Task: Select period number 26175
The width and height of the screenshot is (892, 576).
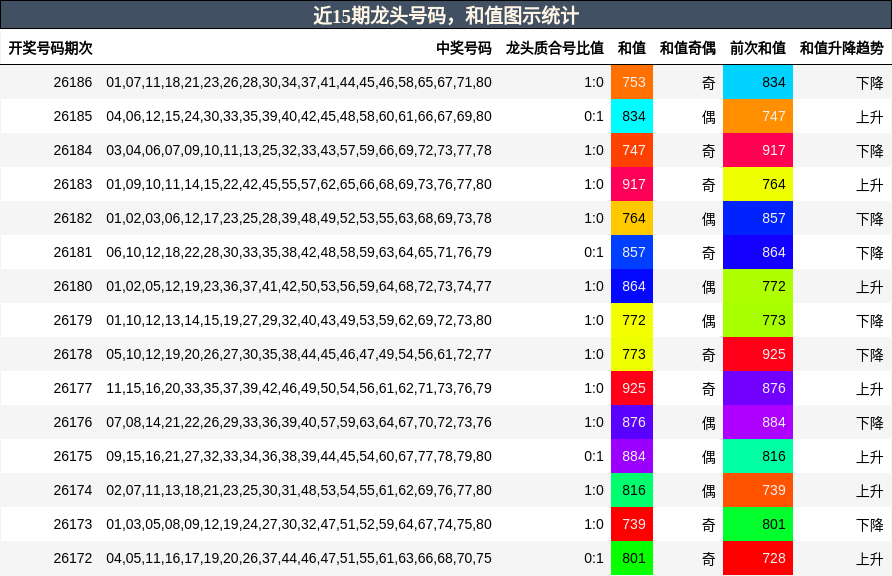Action: (x=73, y=457)
